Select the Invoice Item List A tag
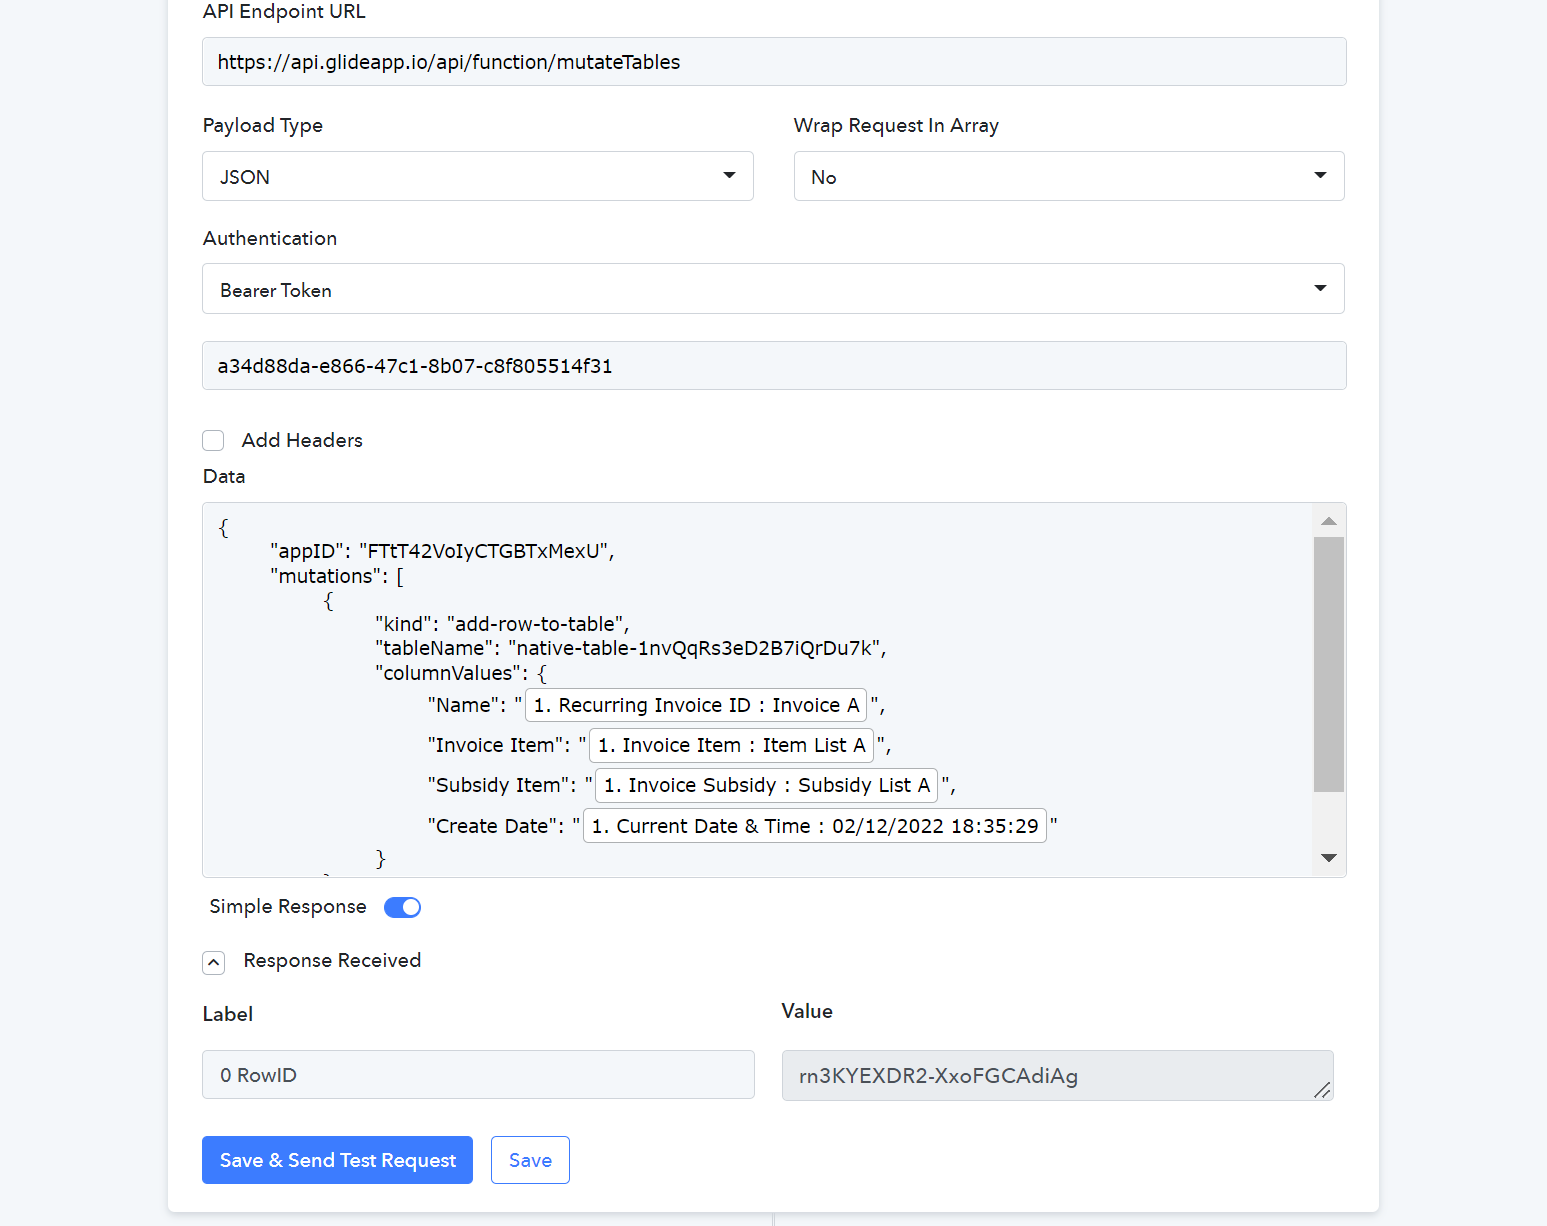This screenshot has height=1226, width=1547. (731, 745)
